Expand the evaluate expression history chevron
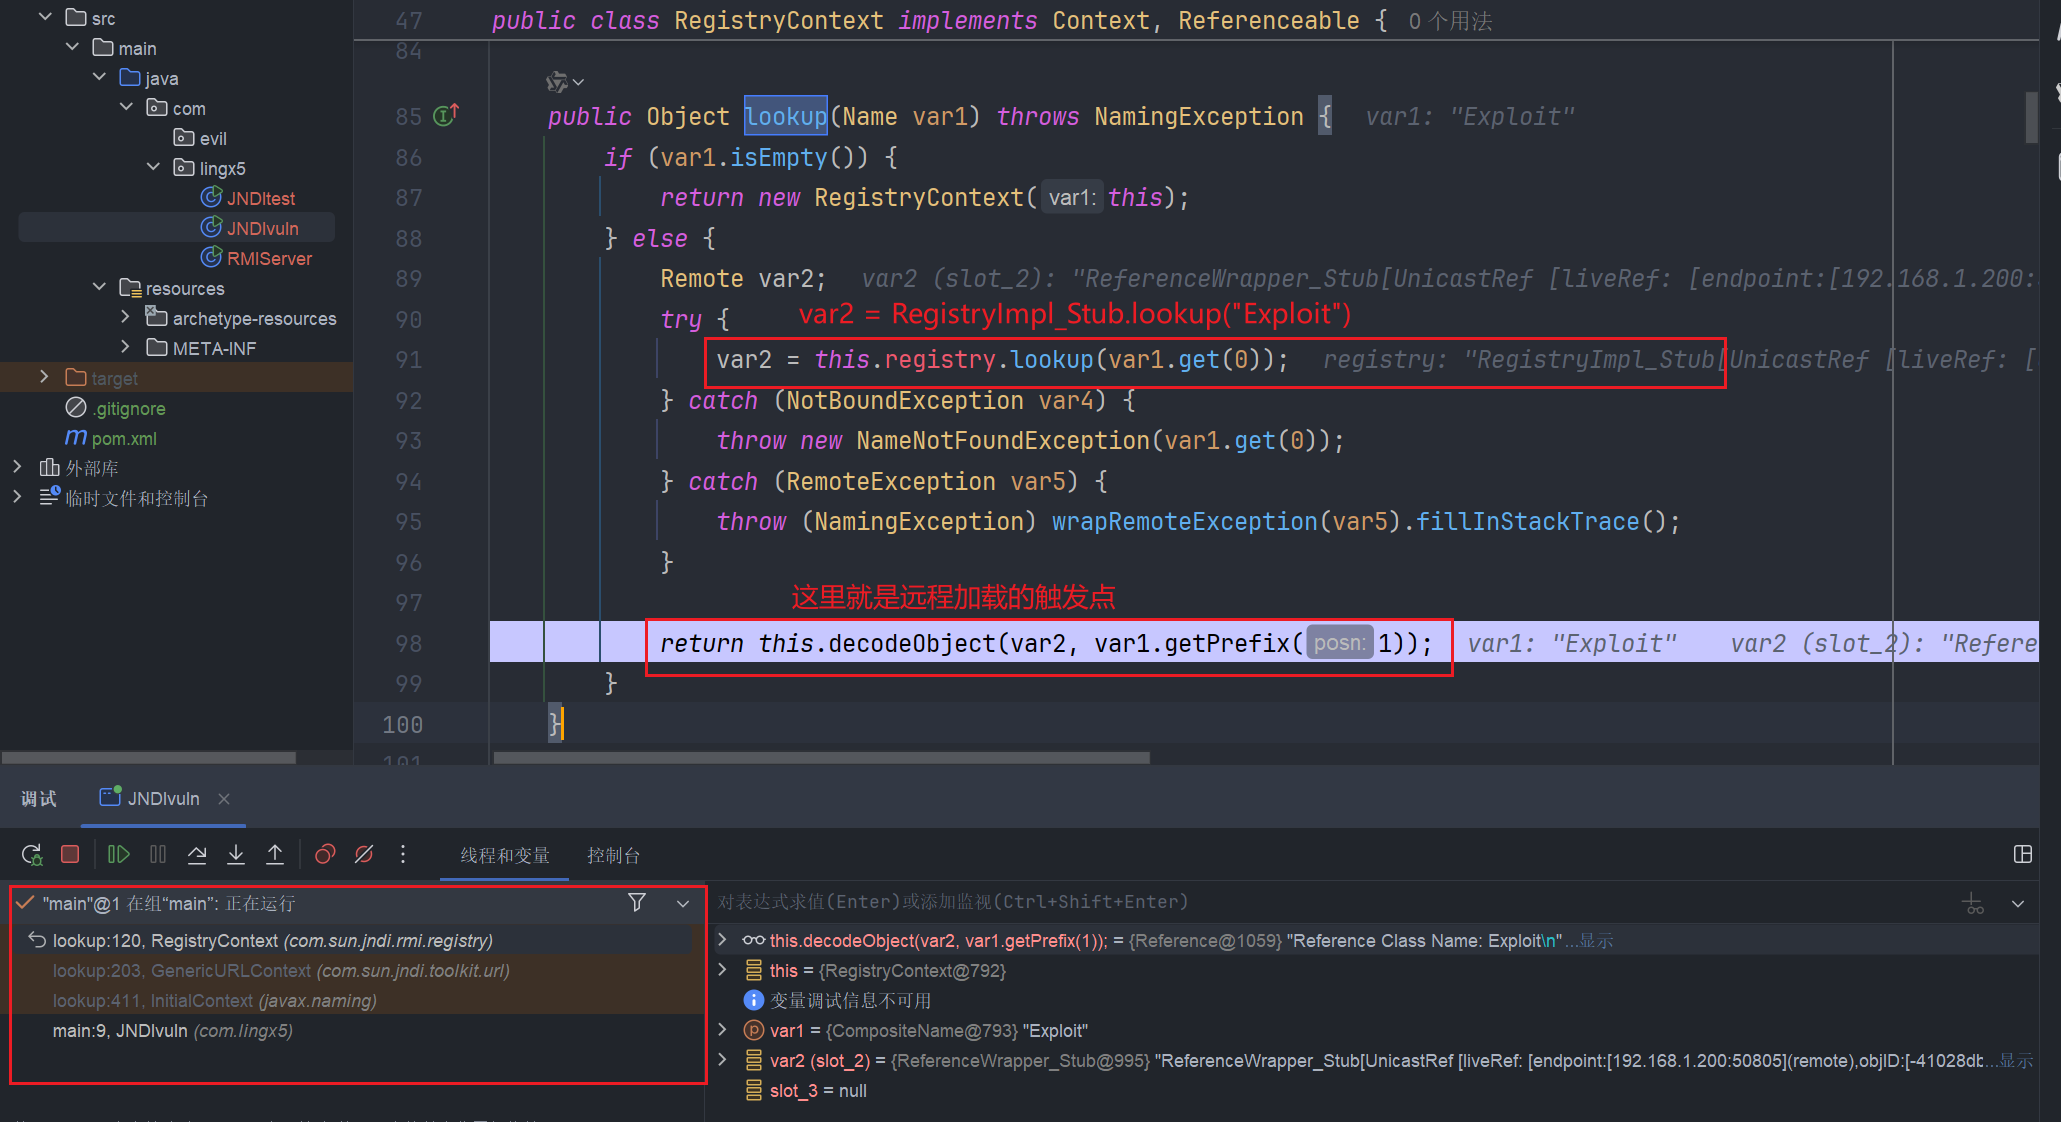Image resolution: width=2061 pixels, height=1122 pixels. (x=2018, y=904)
